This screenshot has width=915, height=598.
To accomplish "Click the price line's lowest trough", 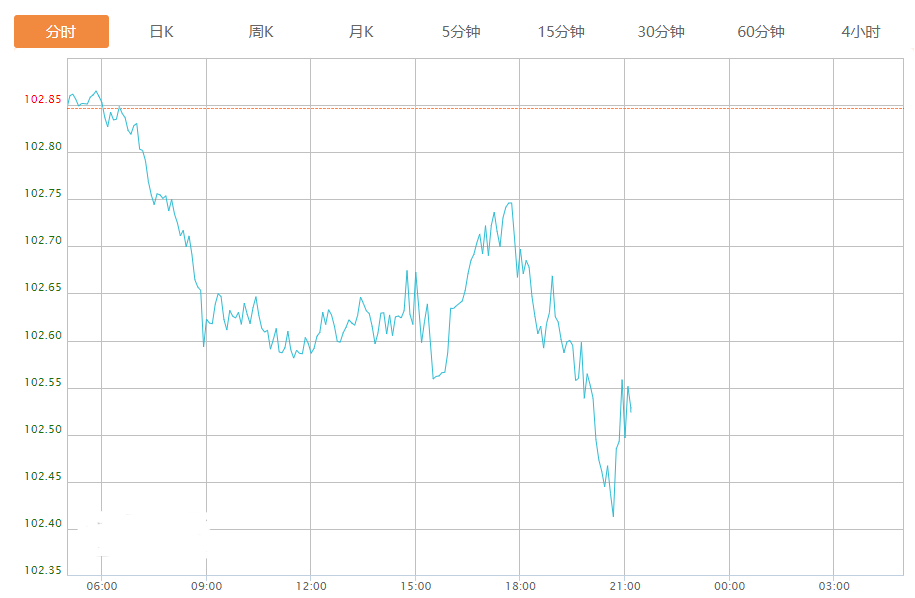I will (x=613, y=516).
